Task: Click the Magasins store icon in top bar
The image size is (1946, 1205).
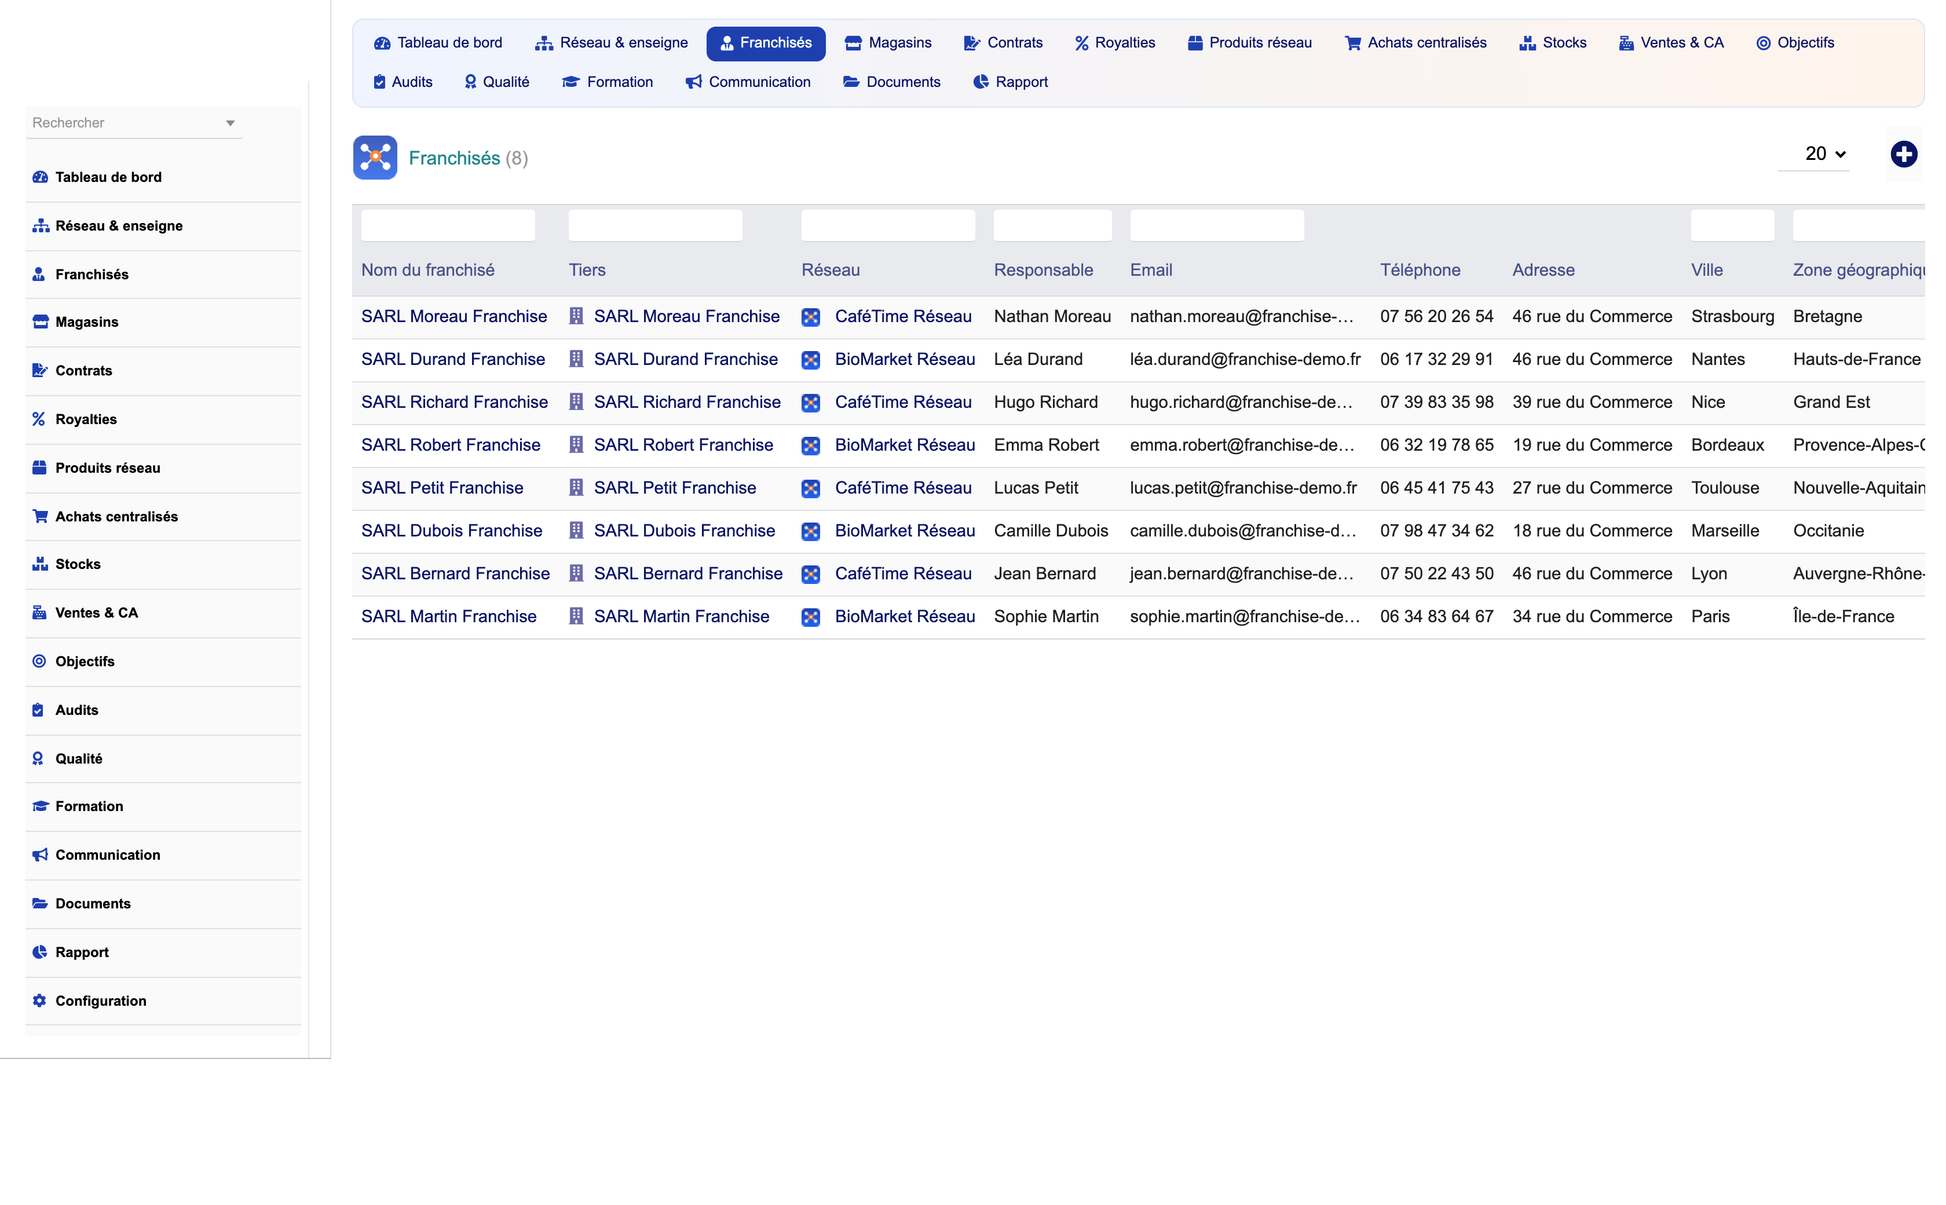Action: pos(853,43)
